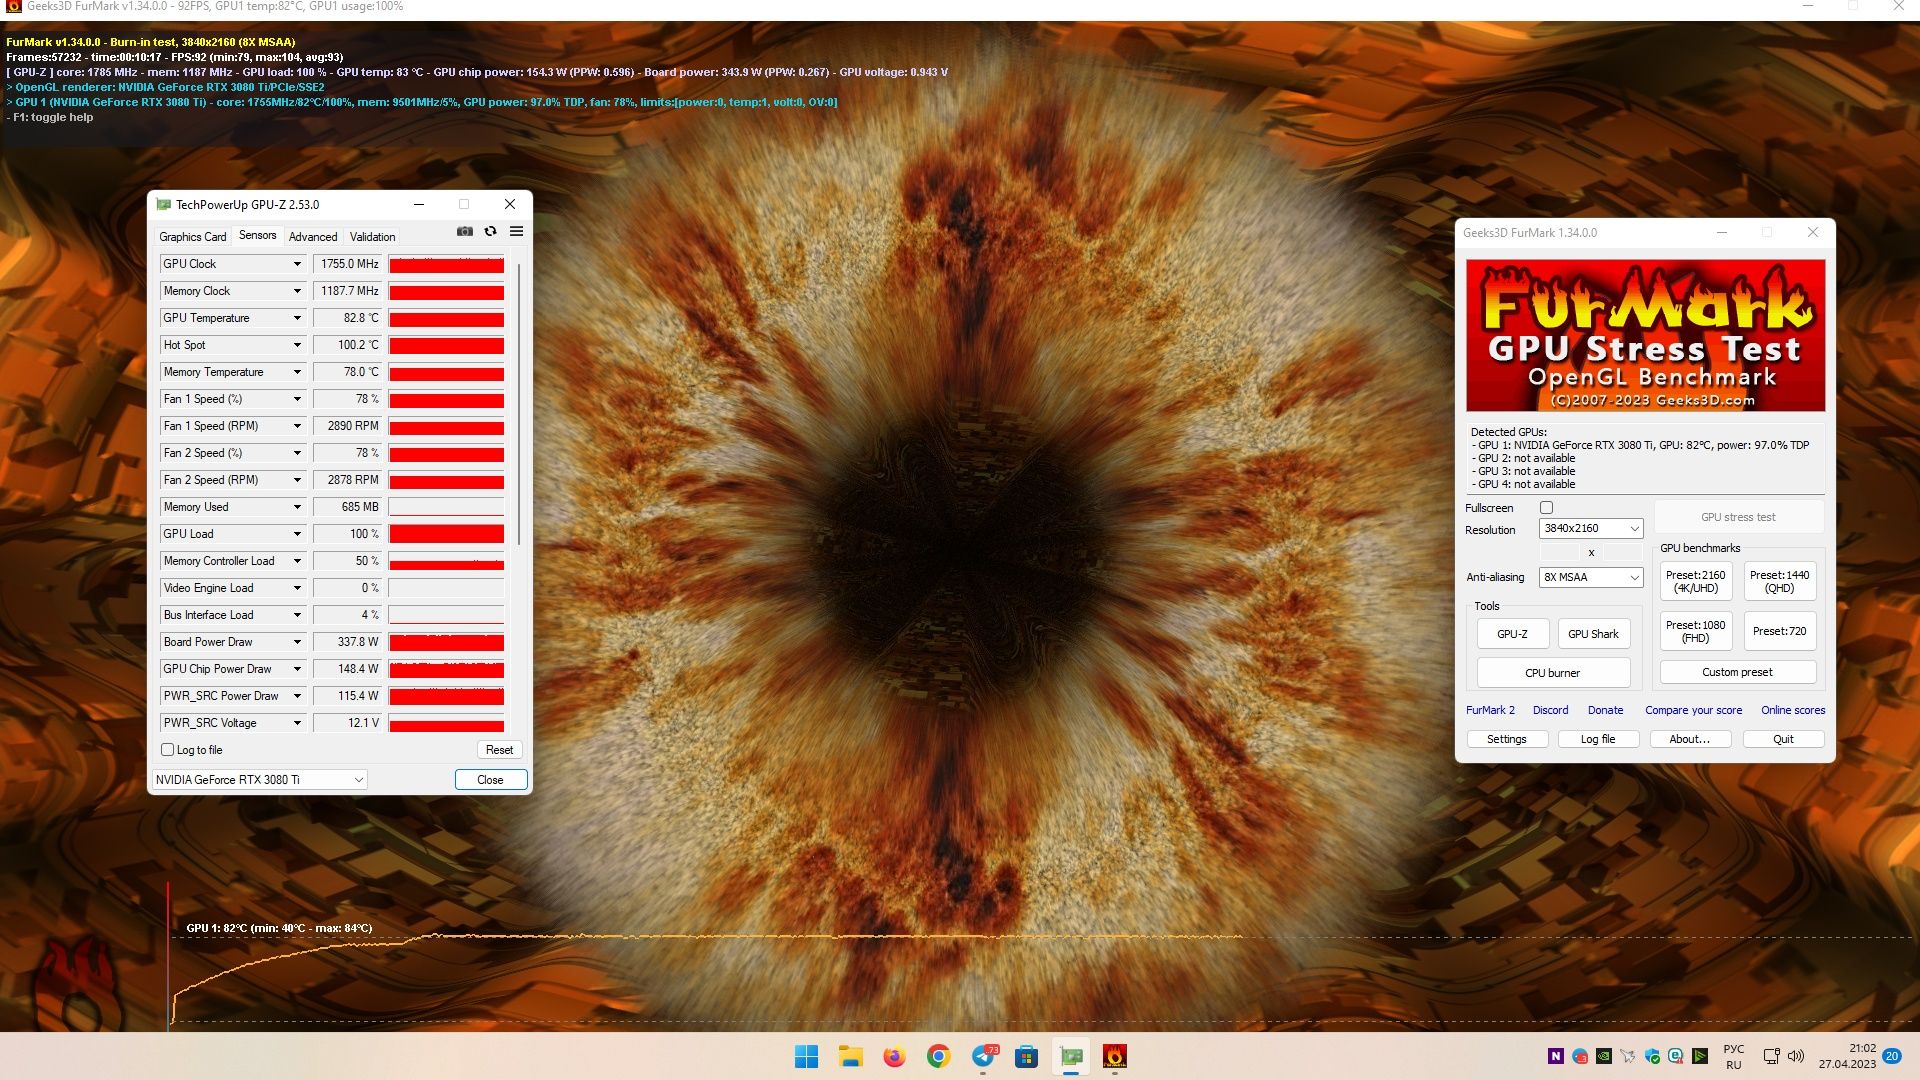
Task: Open the Donate link
Action: coord(1605,710)
